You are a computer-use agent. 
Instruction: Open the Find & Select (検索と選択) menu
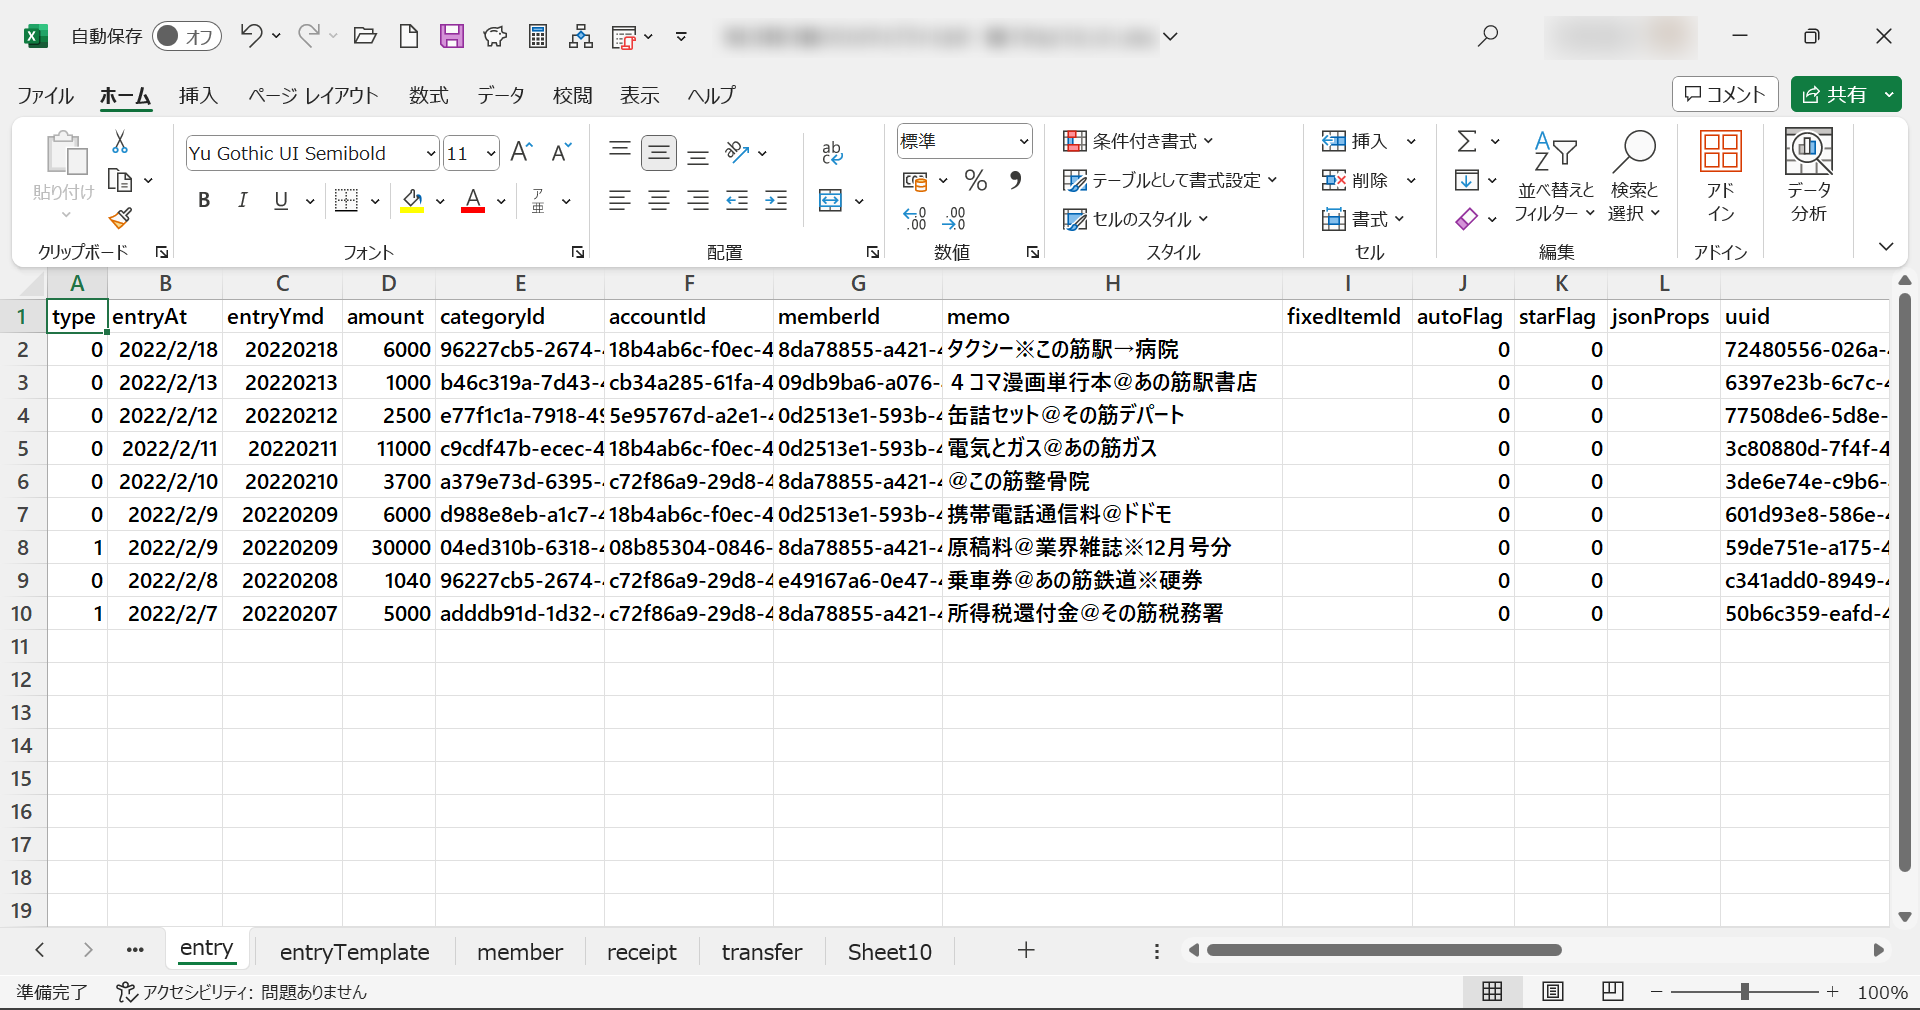tap(1634, 176)
